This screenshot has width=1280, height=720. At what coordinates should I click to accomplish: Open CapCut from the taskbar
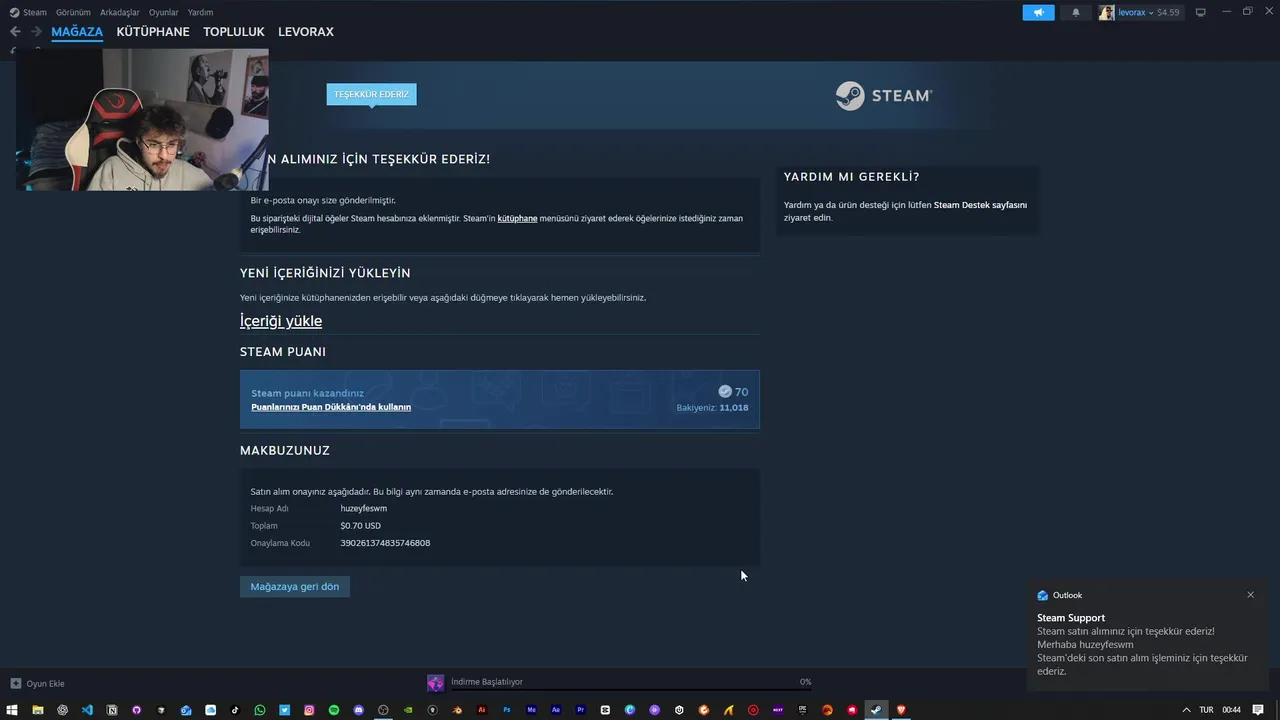(605, 710)
